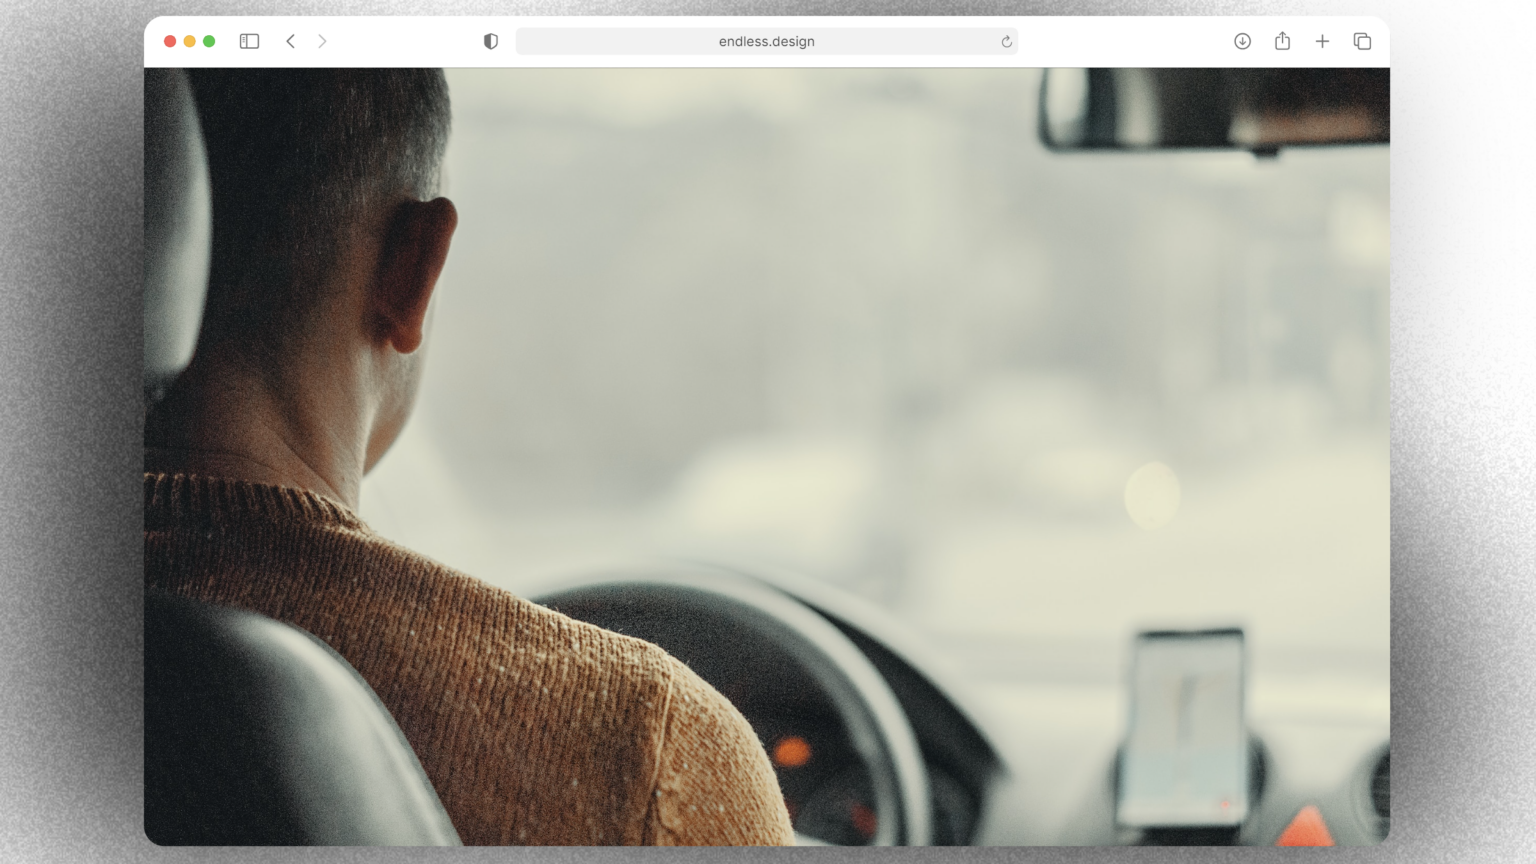The height and width of the screenshot is (864, 1536).
Task: Click the endless.design address bar
Action: [x=766, y=41]
